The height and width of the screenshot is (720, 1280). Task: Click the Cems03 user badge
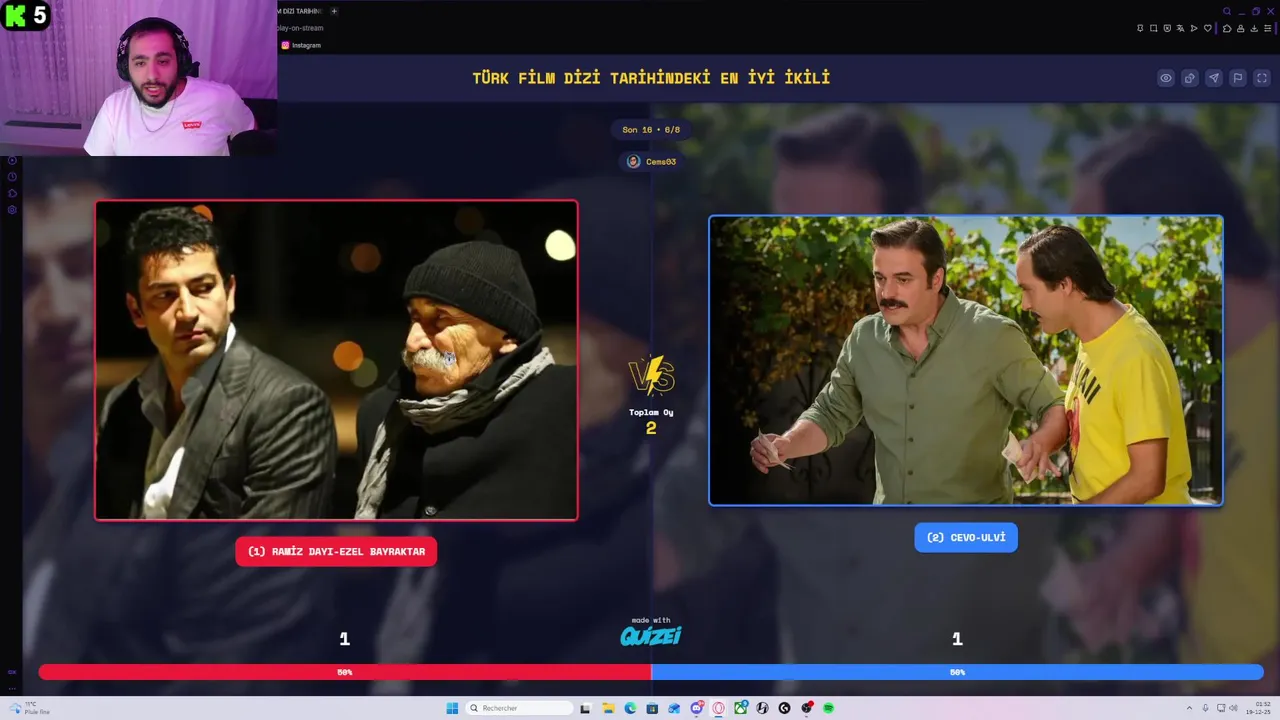coord(652,161)
